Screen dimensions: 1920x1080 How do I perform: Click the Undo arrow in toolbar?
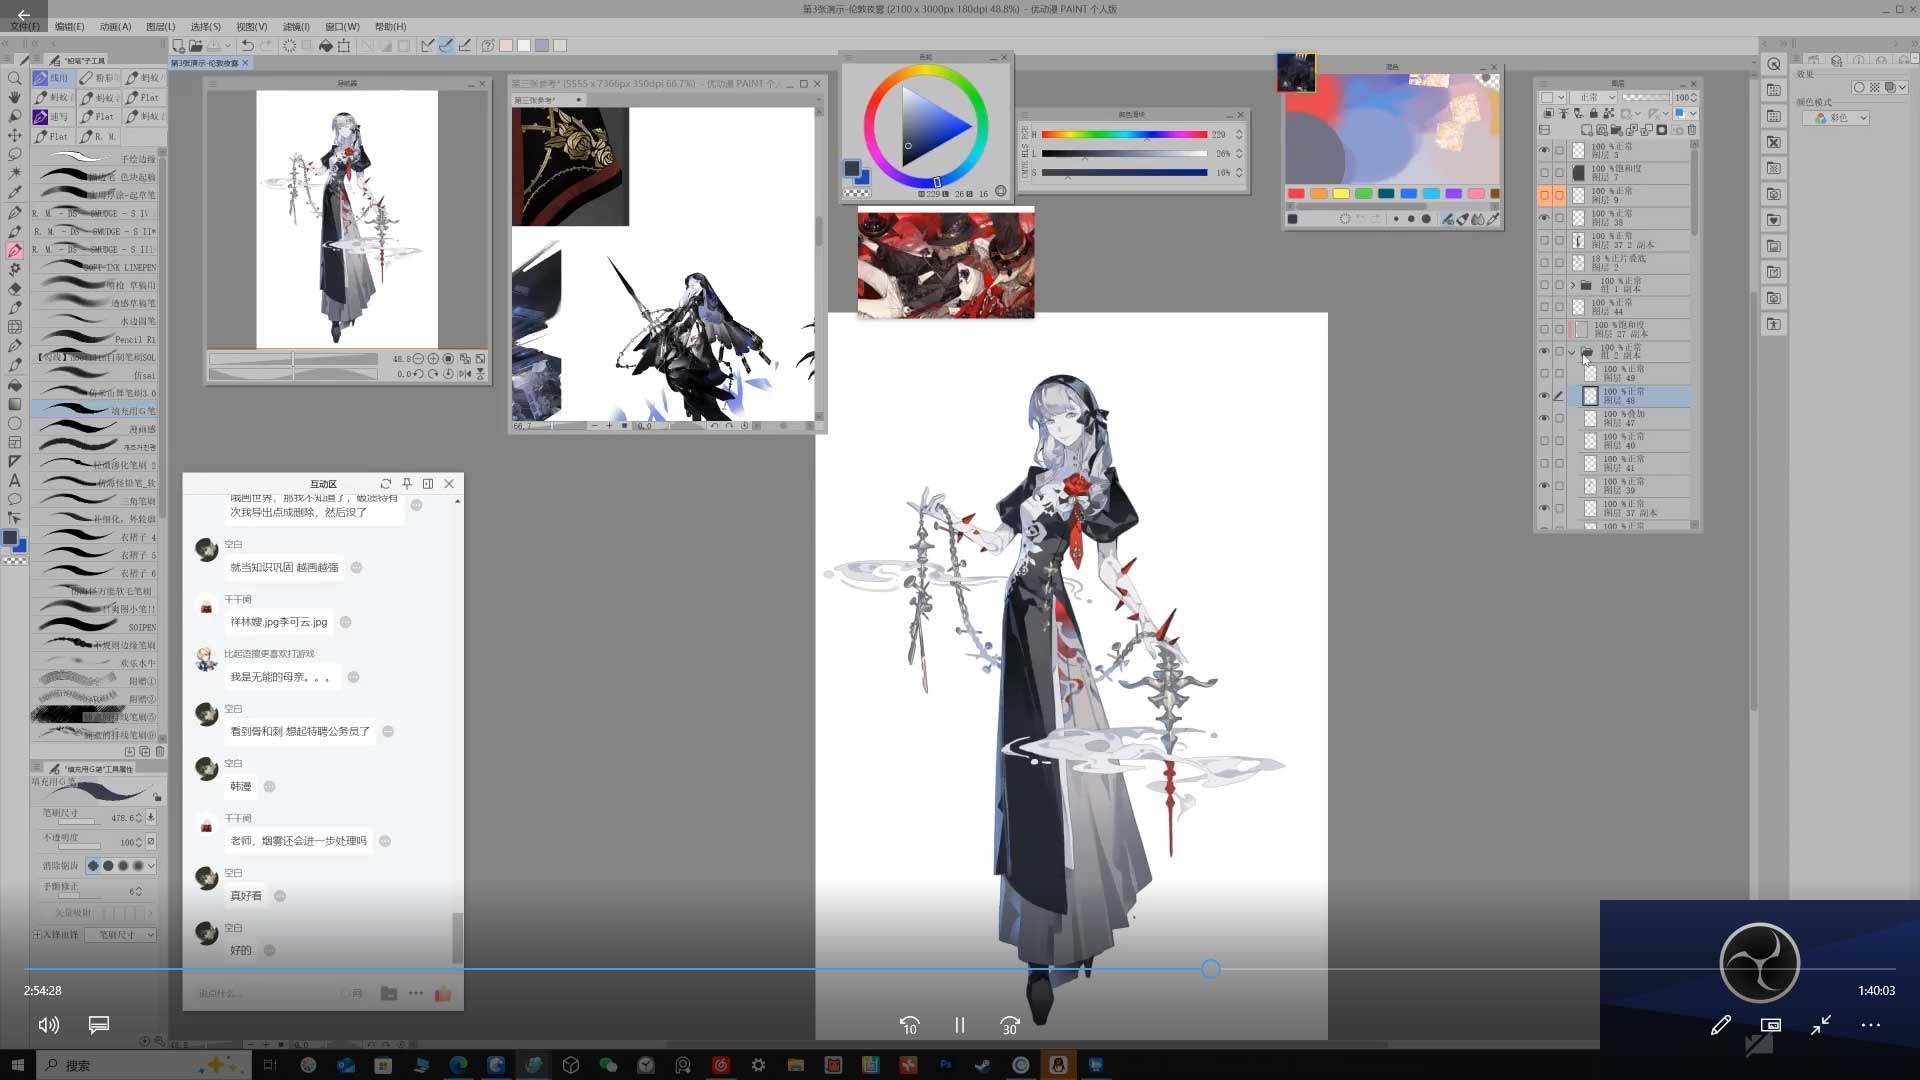coord(247,46)
